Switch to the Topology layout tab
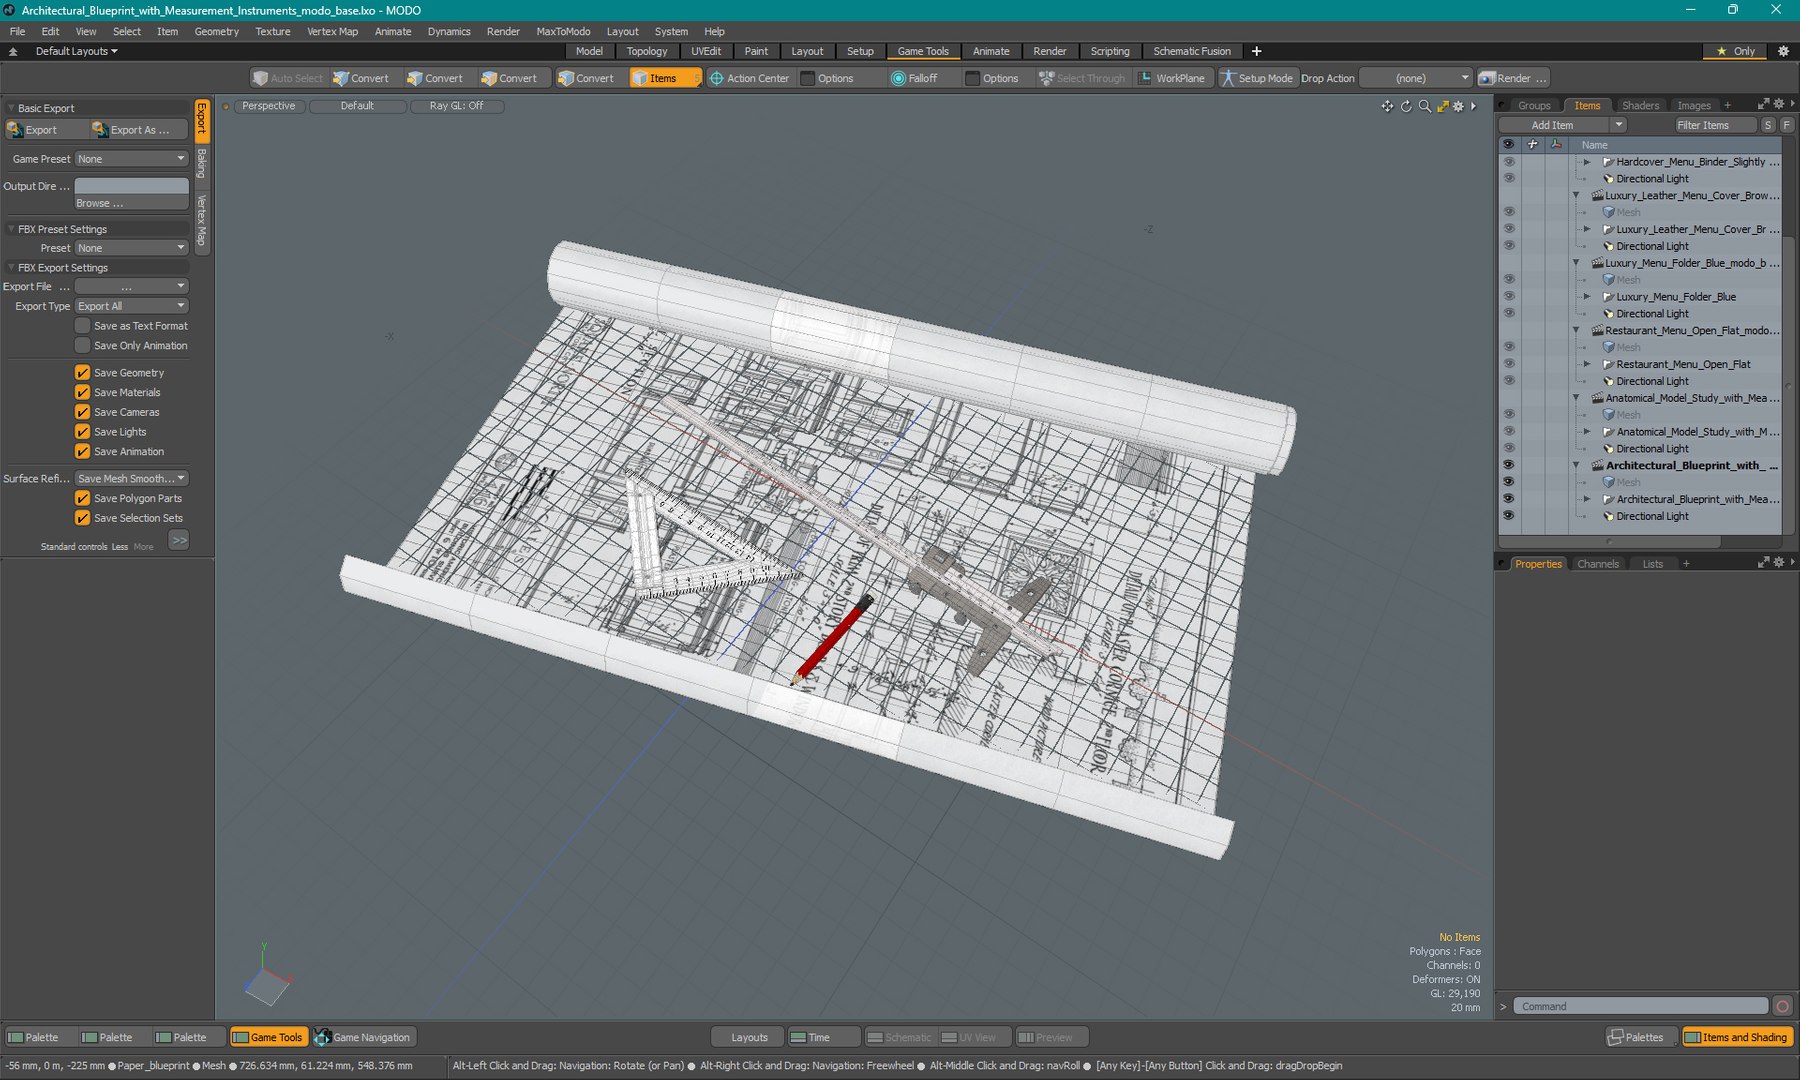Screen dimensions: 1800x1080 (647, 51)
